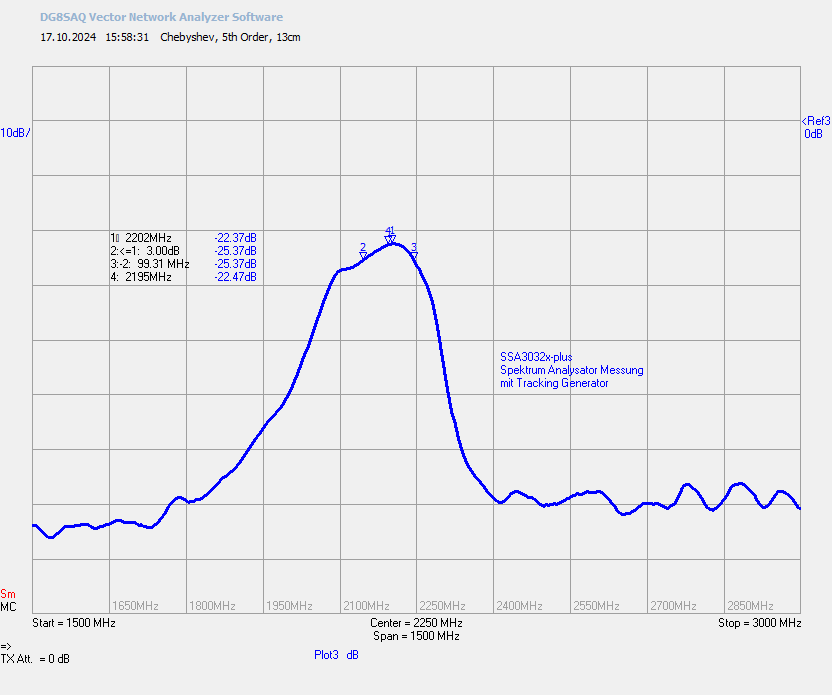Select the marker 1 2202MHz readout line
Screen dimensions: 832x695
(x=184, y=238)
